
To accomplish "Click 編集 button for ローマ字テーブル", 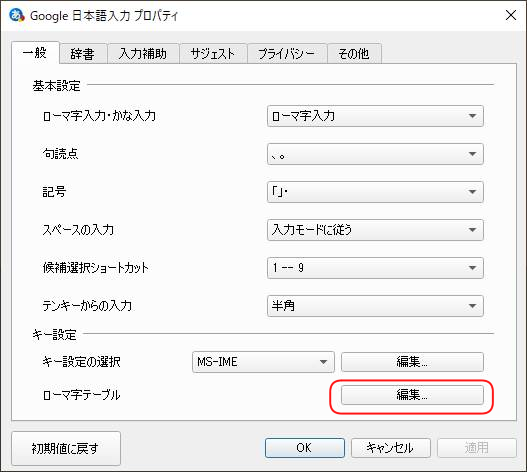I will click(412, 395).
